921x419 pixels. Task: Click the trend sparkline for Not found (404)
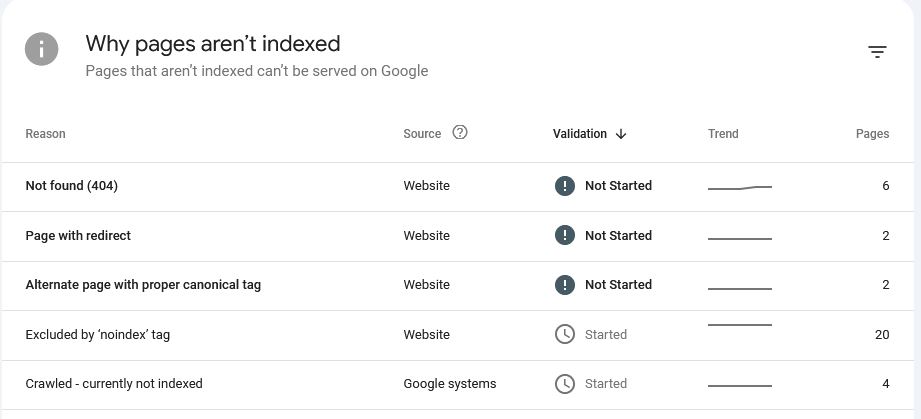tap(740, 187)
